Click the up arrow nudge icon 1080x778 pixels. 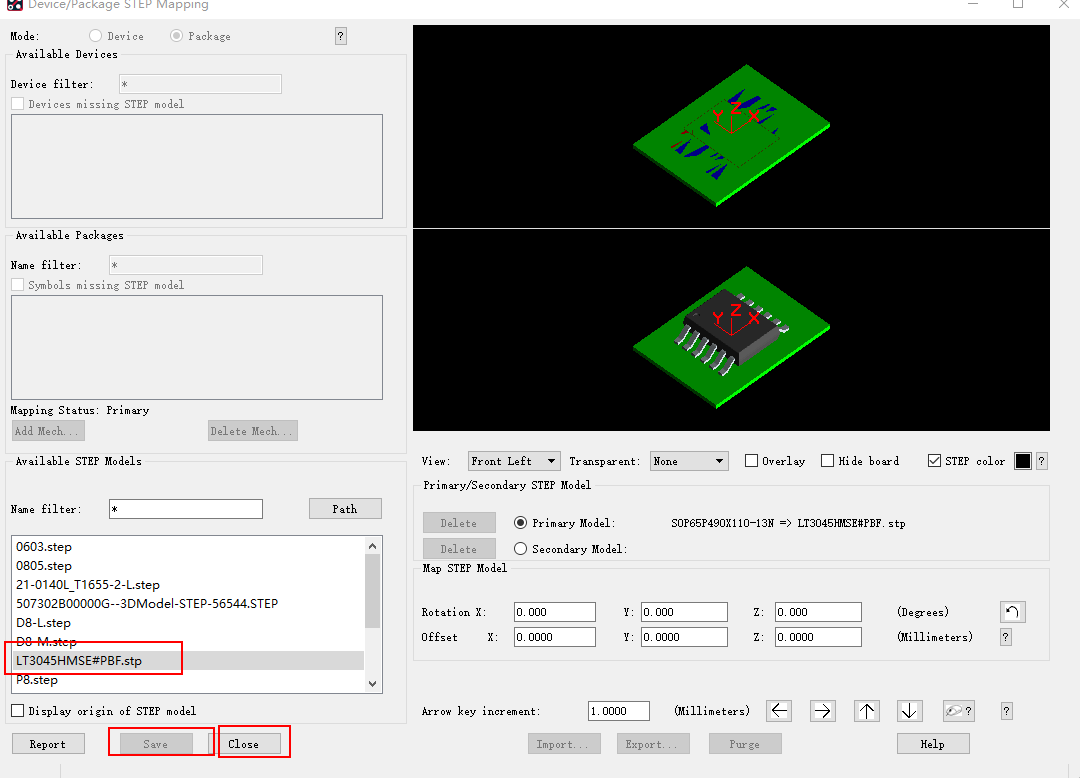866,710
